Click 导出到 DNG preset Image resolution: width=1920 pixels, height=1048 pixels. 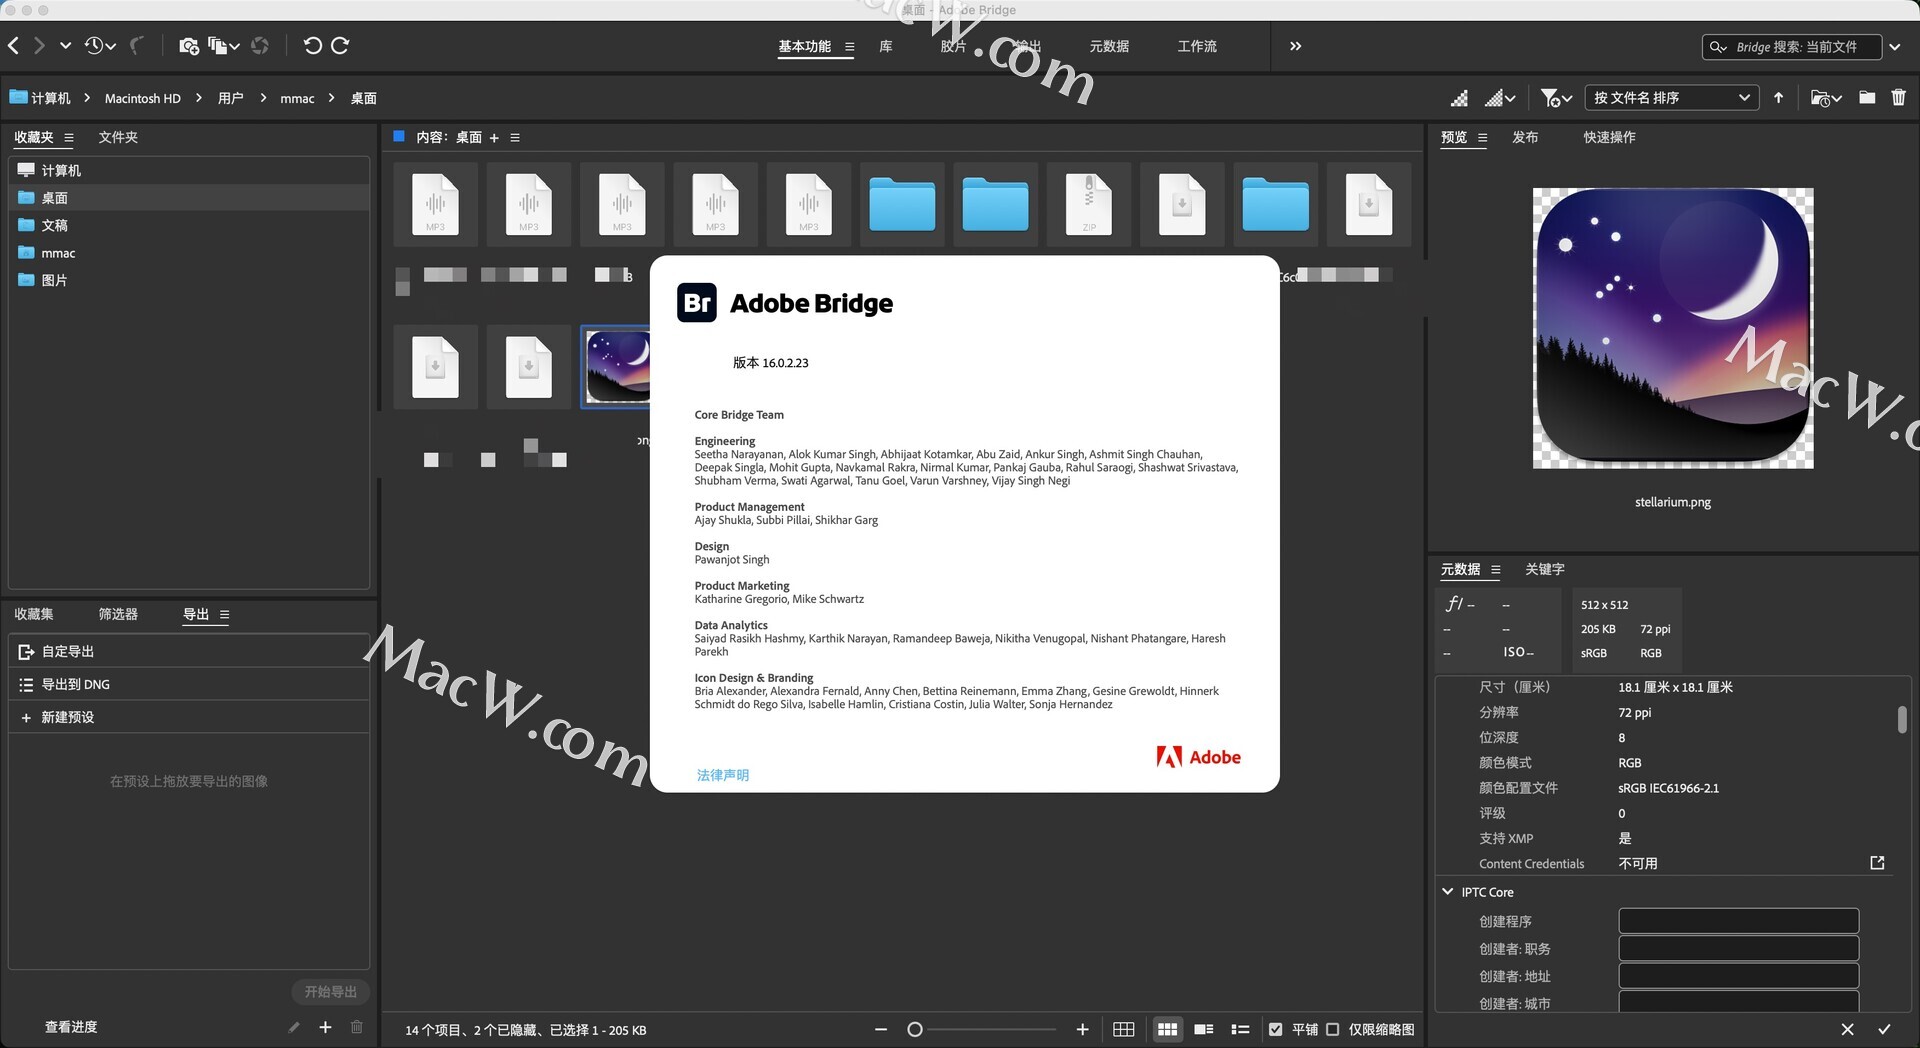pos(76,684)
